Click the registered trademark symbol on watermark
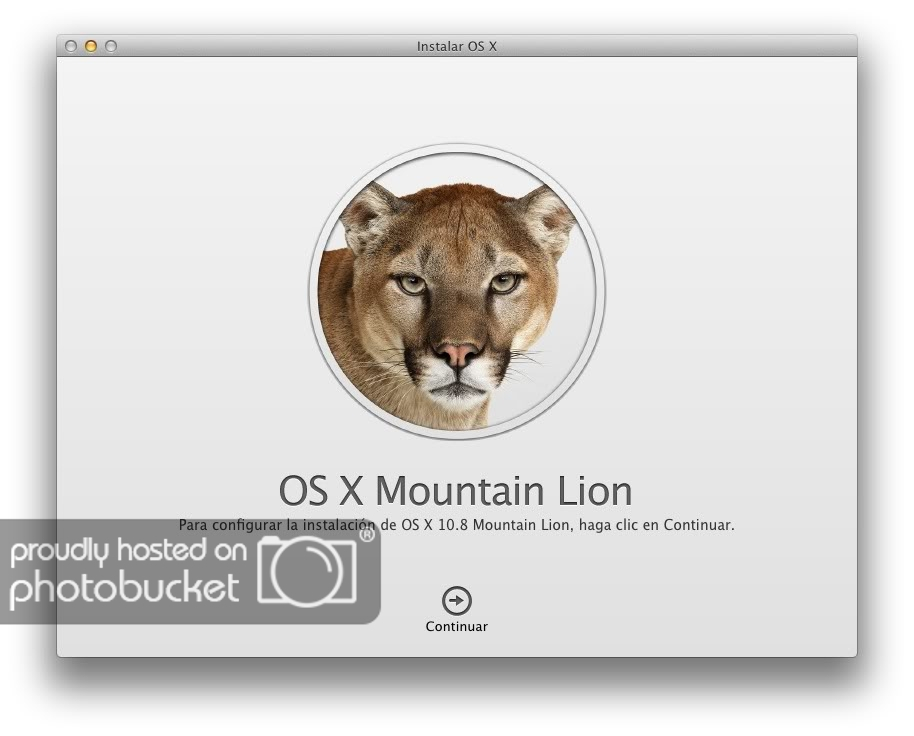Viewport: 914px width, 736px height. pyautogui.click(x=367, y=535)
